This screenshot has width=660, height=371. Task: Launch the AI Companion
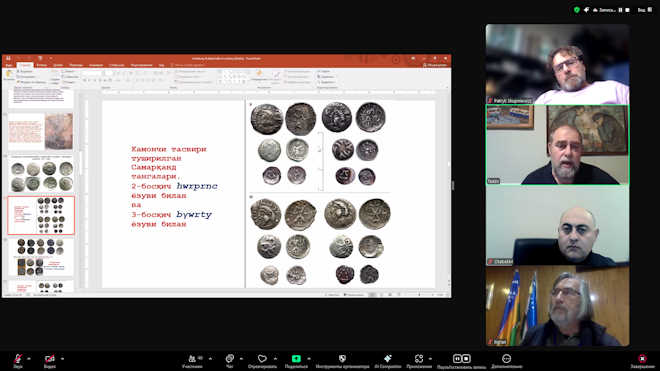click(x=388, y=361)
